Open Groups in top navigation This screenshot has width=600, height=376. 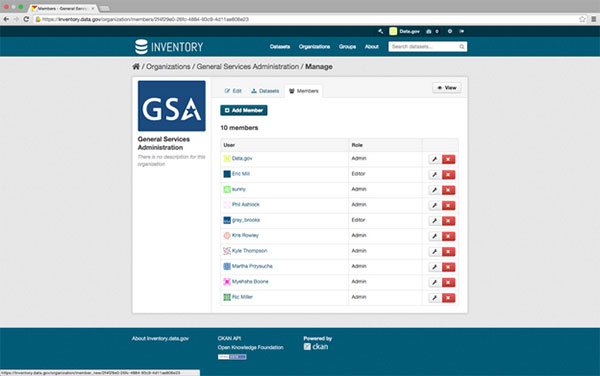(347, 47)
